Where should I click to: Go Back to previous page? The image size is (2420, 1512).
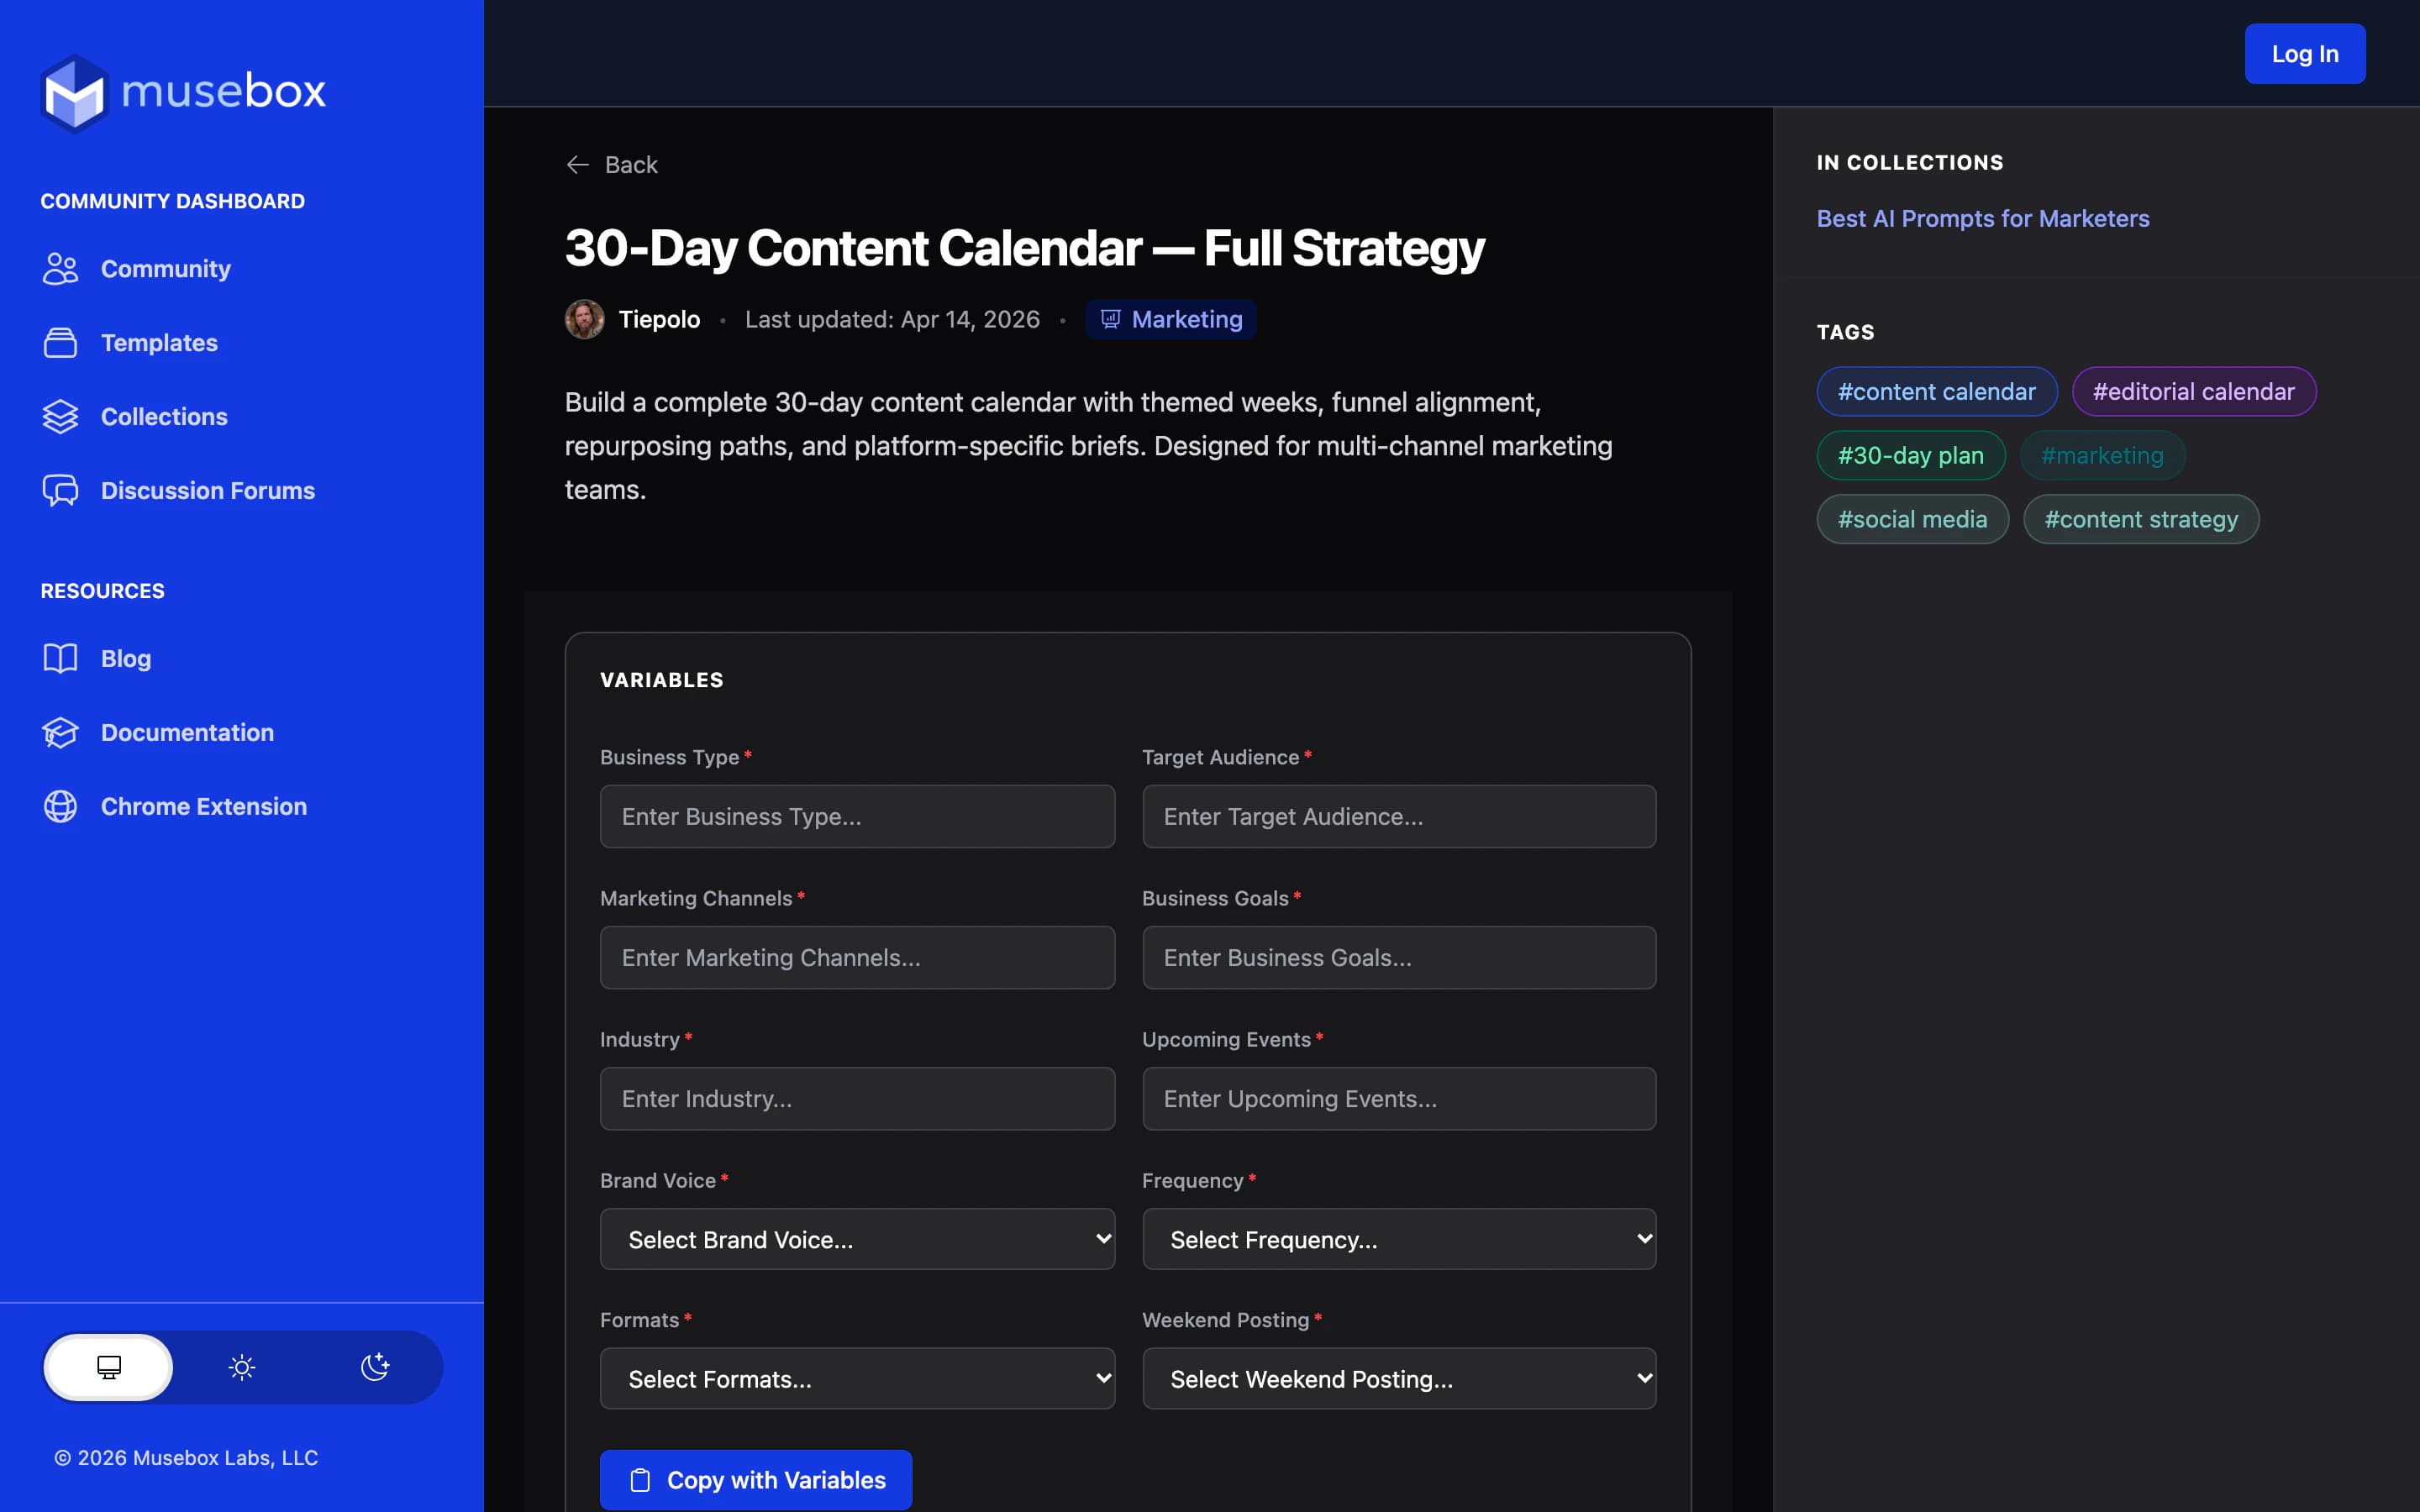click(x=612, y=165)
